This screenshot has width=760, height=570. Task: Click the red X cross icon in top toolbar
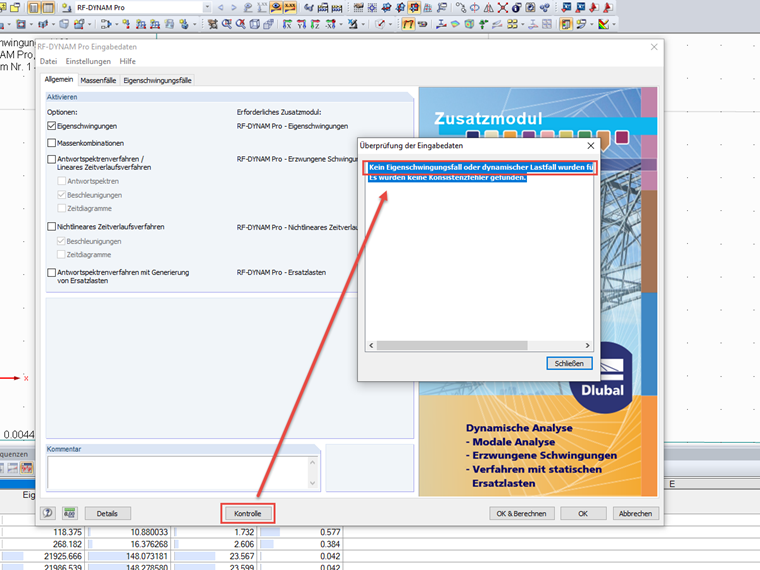point(503,8)
